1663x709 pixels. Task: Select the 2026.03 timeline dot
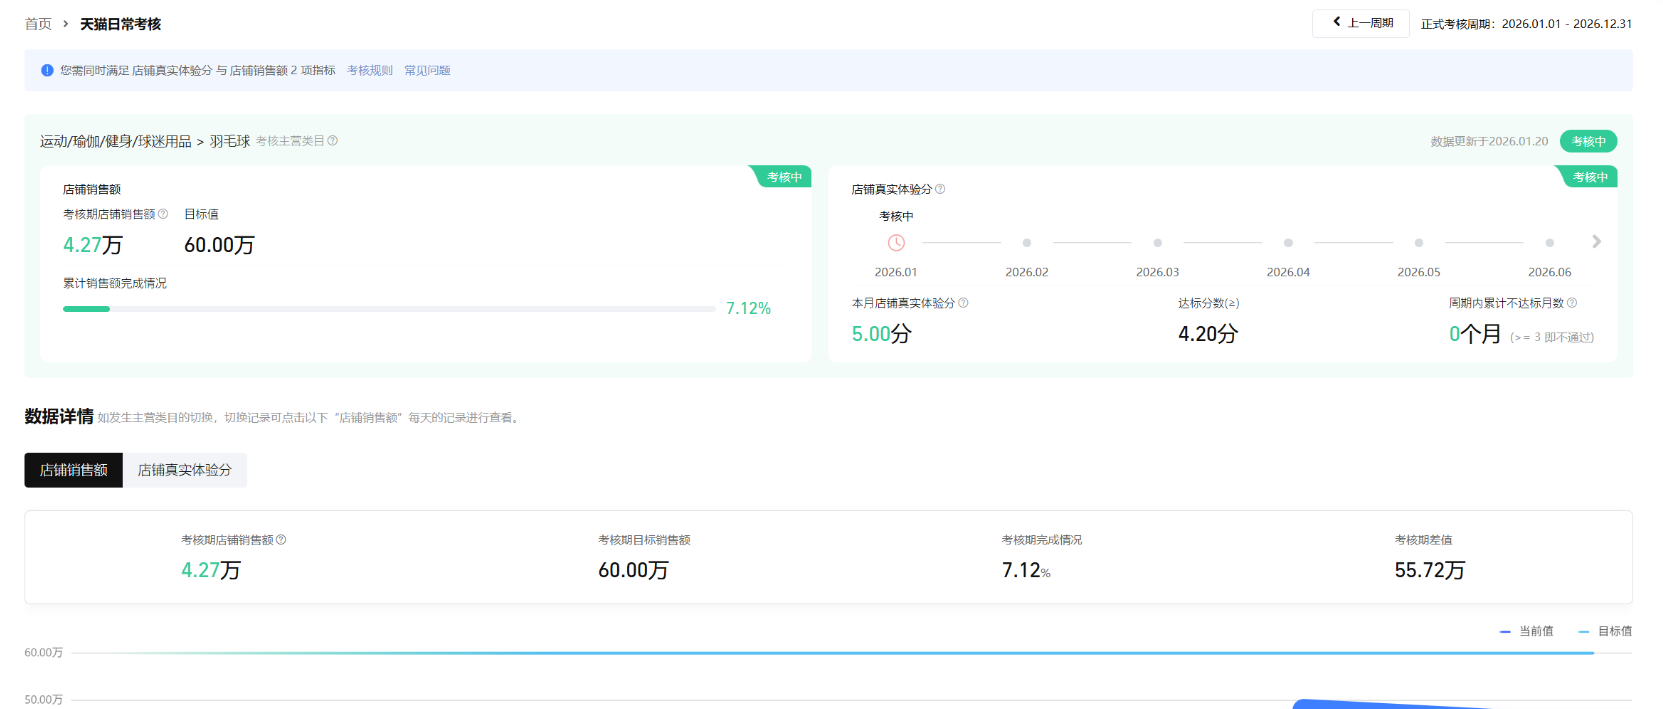(1157, 243)
